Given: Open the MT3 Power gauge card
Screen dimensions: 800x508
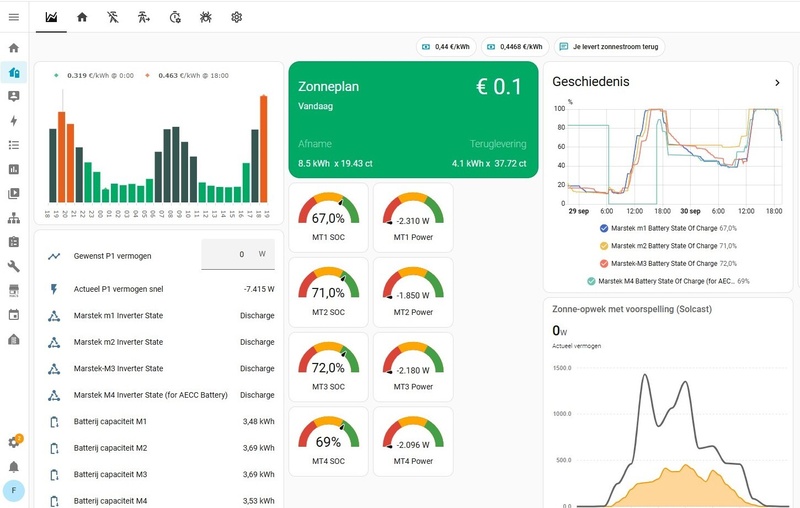Looking at the screenshot, I should pos(413,367).
